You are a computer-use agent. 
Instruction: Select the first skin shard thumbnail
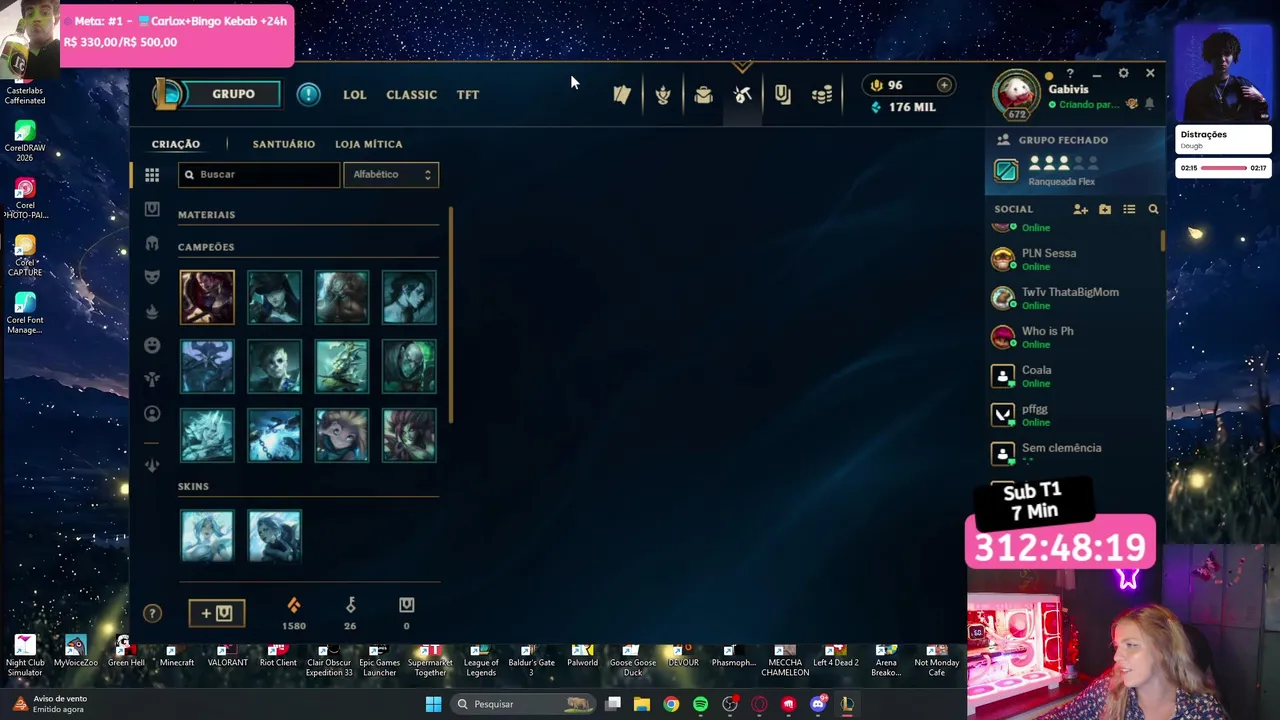[x=207, y=535]
